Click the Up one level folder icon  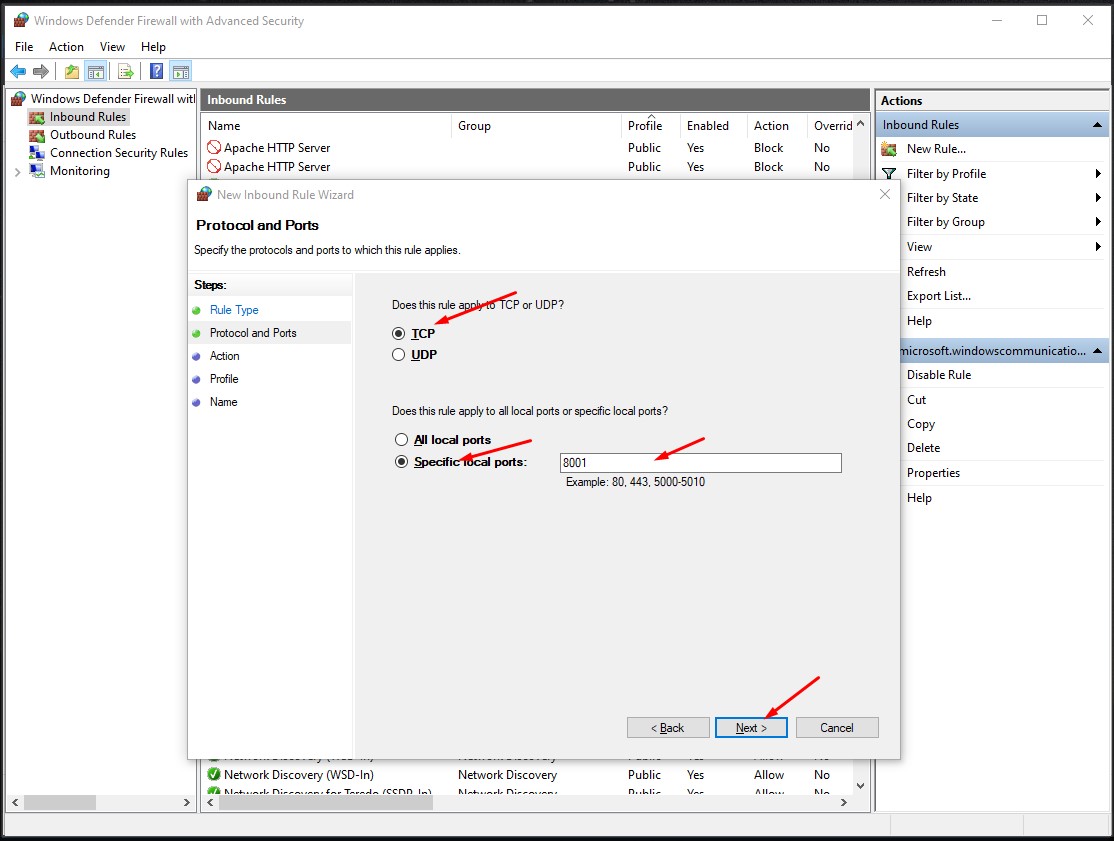click(x=72, y=71)
